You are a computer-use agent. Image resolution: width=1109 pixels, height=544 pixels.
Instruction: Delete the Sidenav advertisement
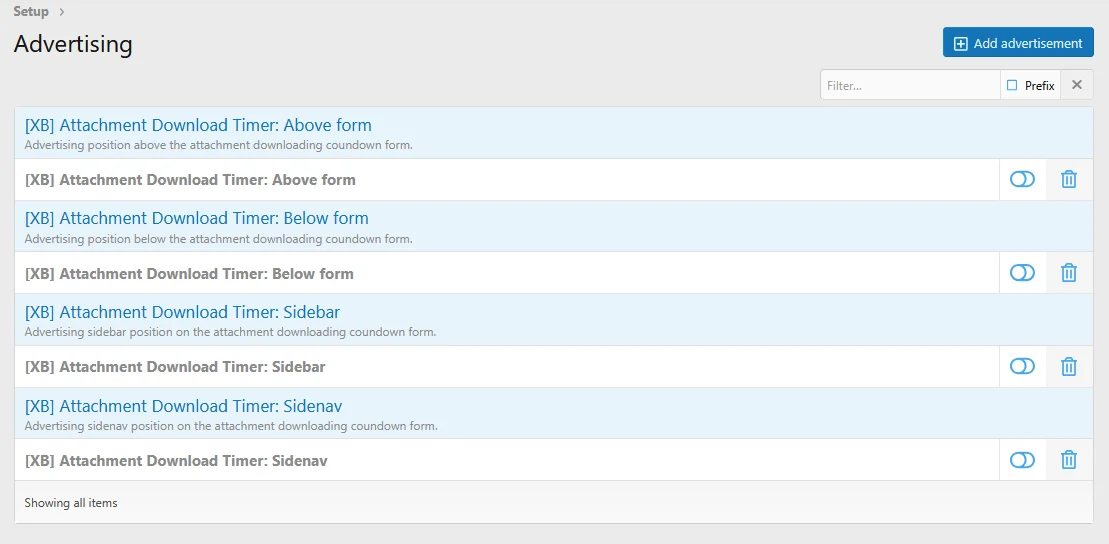point(1069,461)
